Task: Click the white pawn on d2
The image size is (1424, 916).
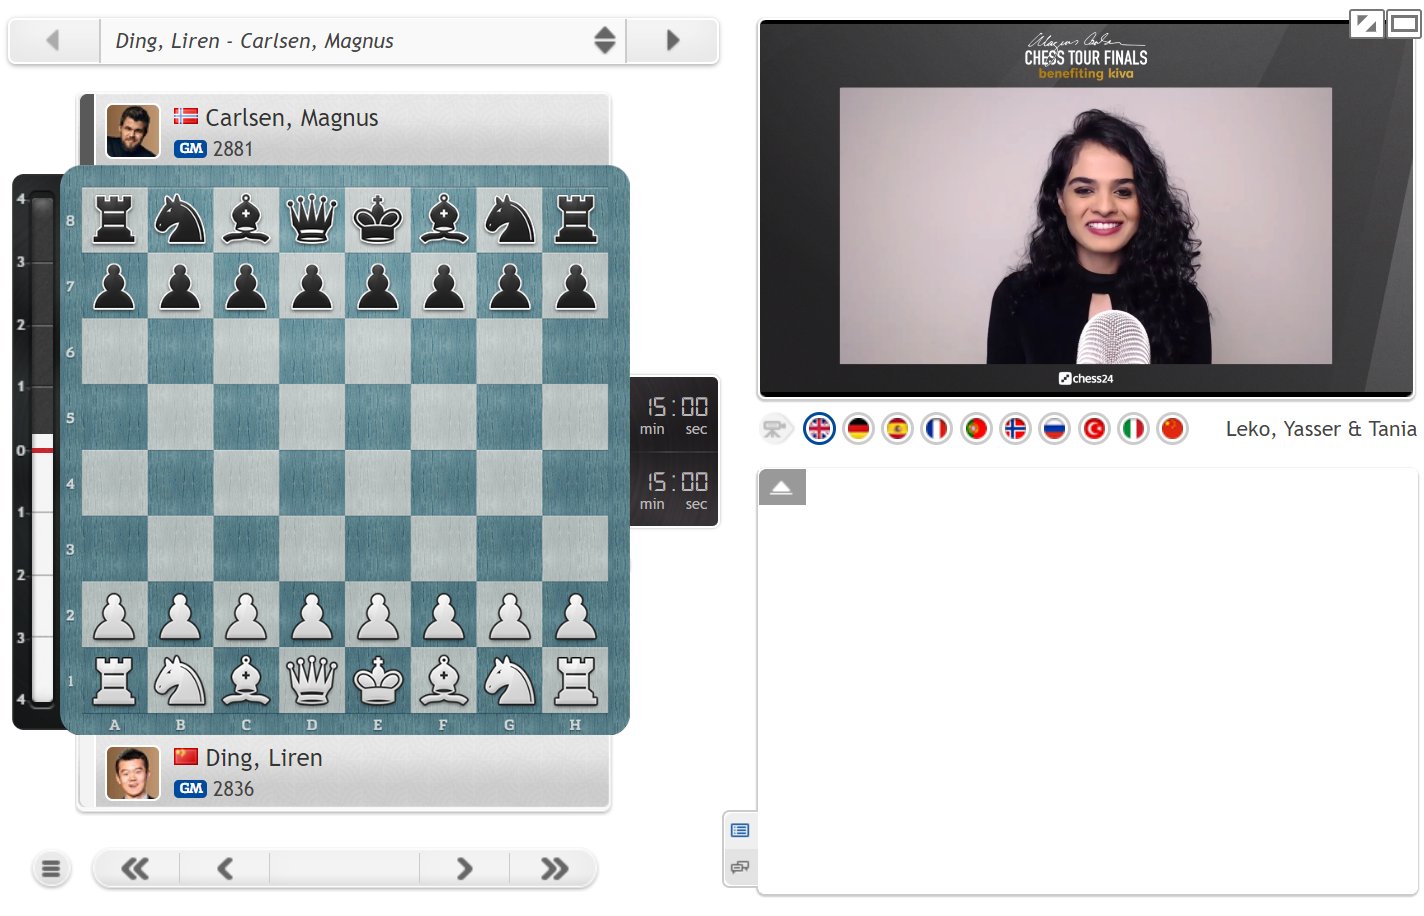Action: coord(312,615)
